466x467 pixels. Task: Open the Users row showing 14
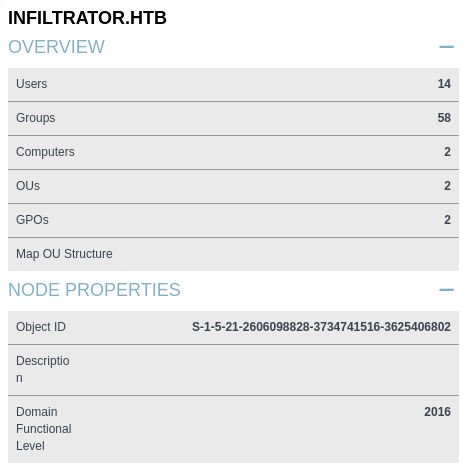tap(233, 84)
